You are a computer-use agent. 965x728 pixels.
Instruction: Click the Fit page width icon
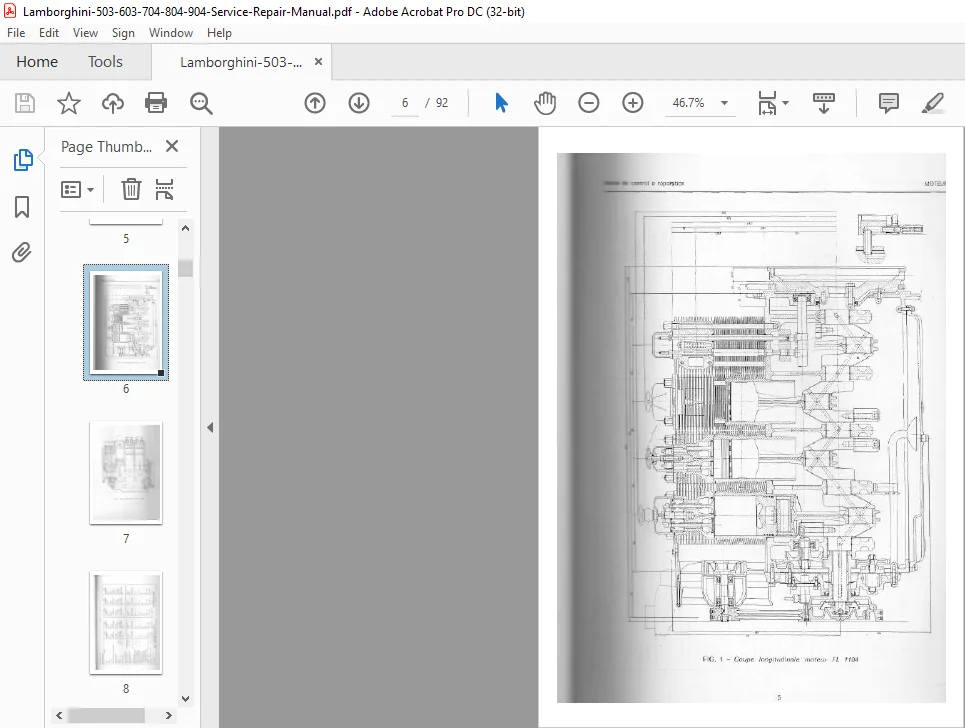click(x=767, y=103)
